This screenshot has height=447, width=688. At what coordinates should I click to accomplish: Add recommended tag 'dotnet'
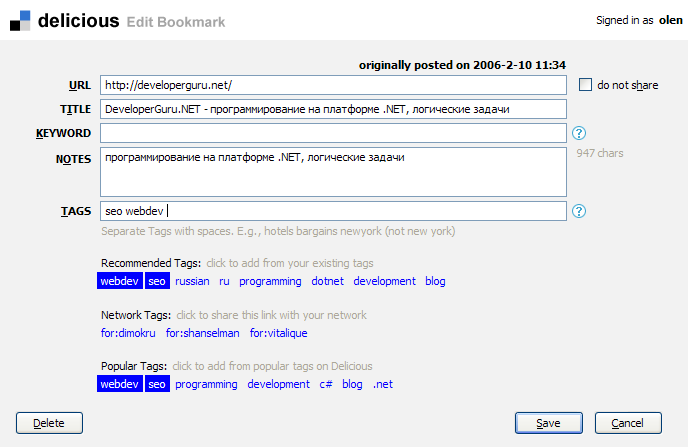click(x=327, y=282)
